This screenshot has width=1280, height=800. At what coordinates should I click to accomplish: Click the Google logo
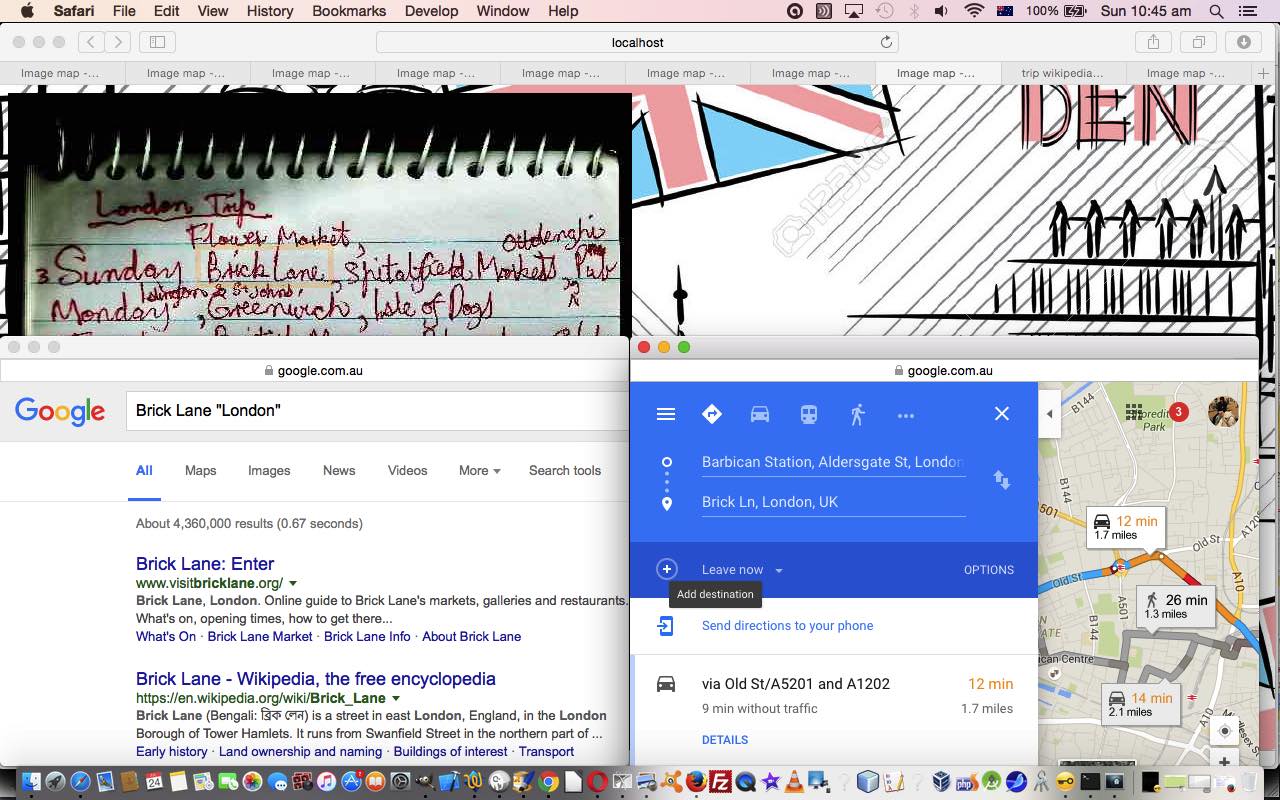point(60,411)
